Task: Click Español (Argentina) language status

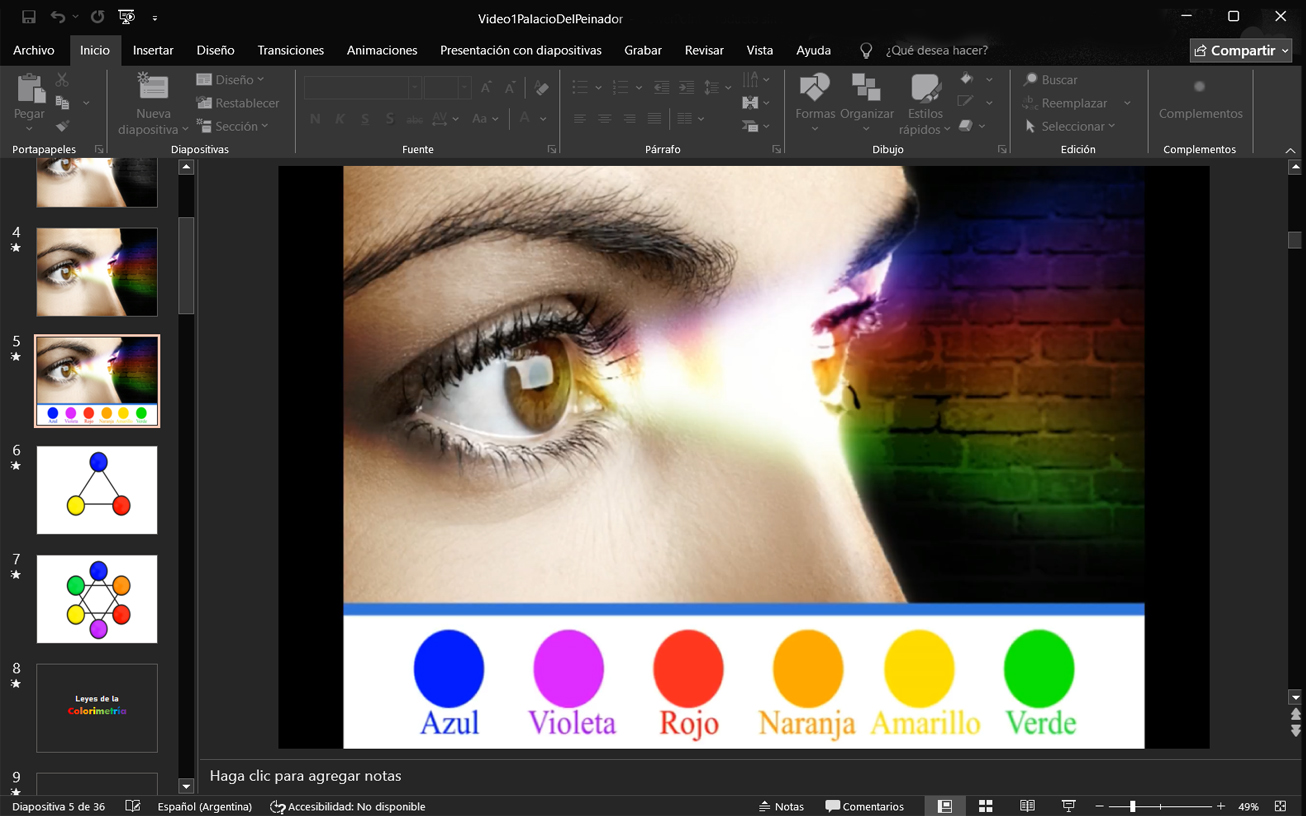Action: point(205,806)
